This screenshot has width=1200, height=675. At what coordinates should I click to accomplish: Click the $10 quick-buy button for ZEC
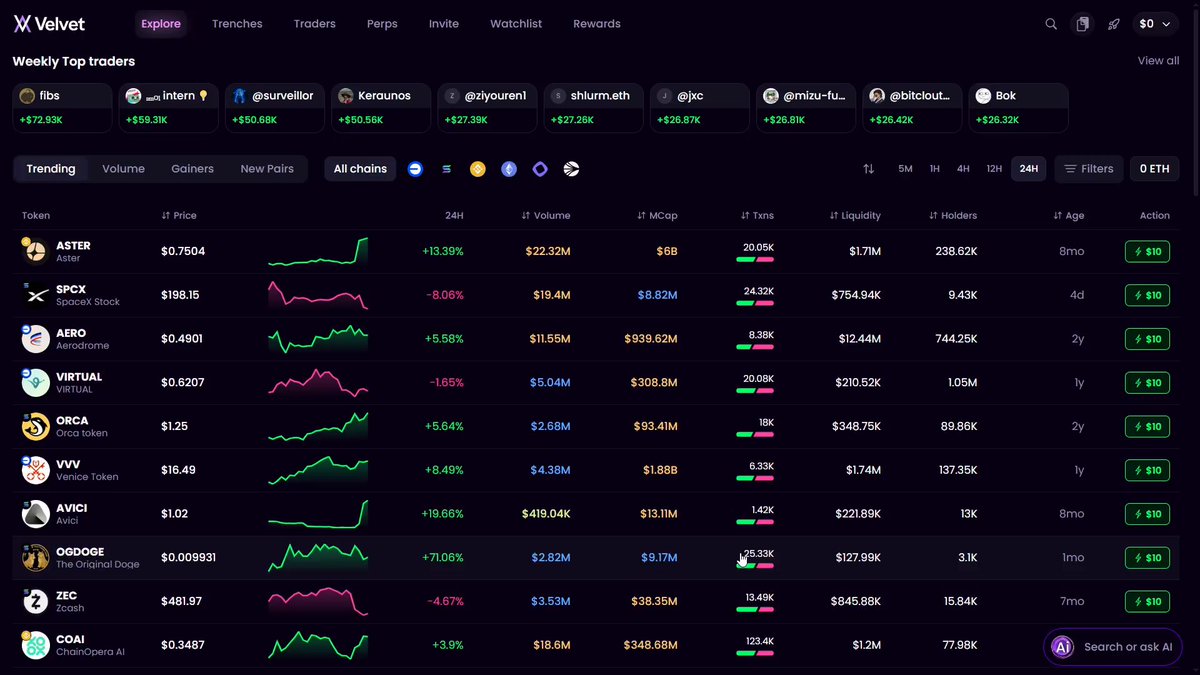(x=1147, y=602)
